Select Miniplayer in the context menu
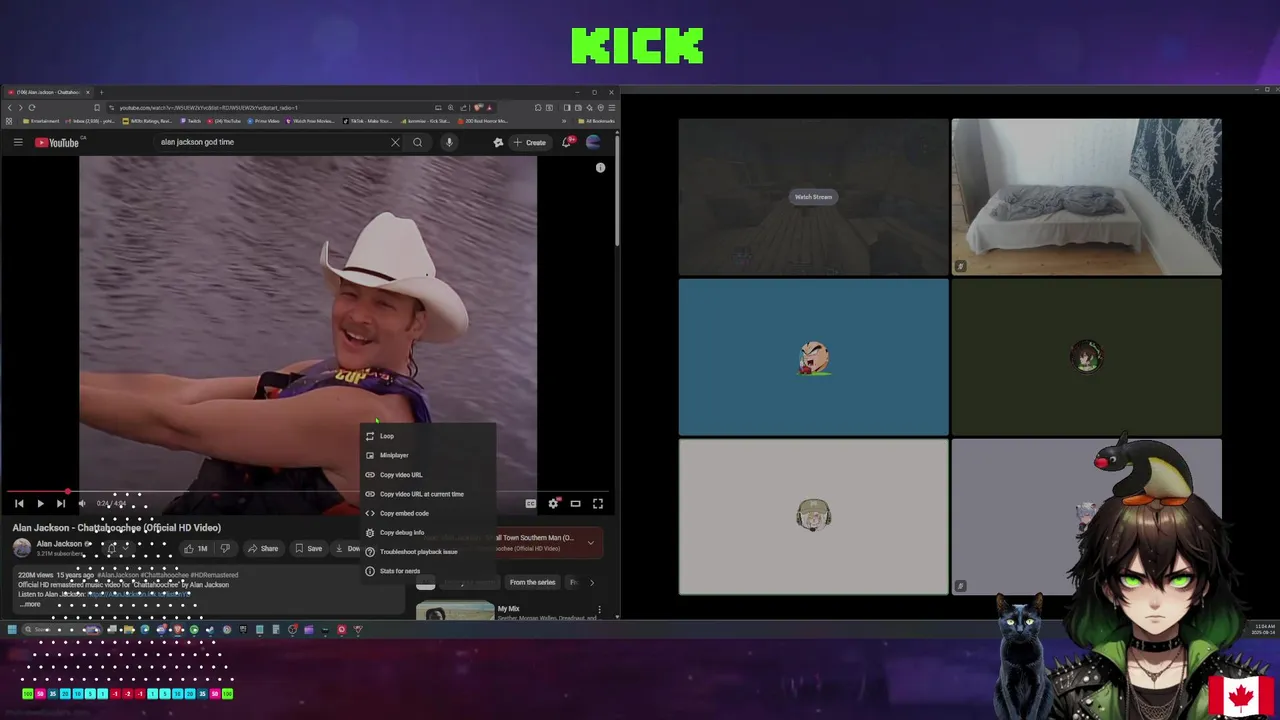1280x720 pixels. 428,455
